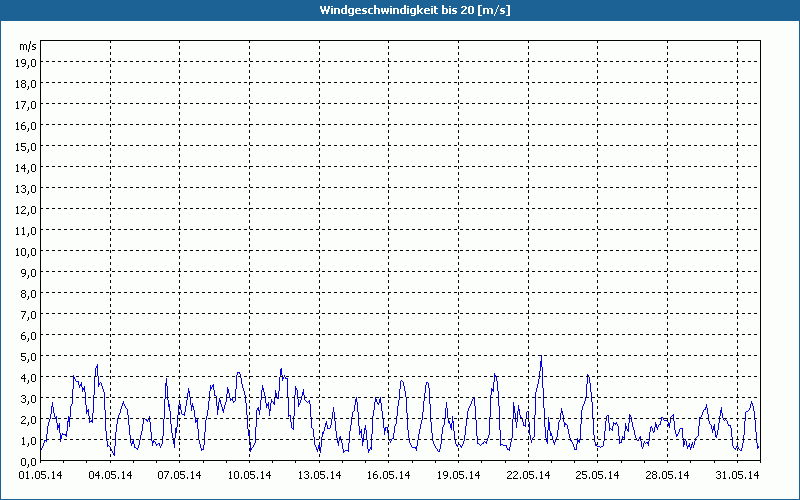Image resolution: width=800 pixels, height=500 pixels.
Task: Click the 5,0 y-axis label
Action: (28, 357)
